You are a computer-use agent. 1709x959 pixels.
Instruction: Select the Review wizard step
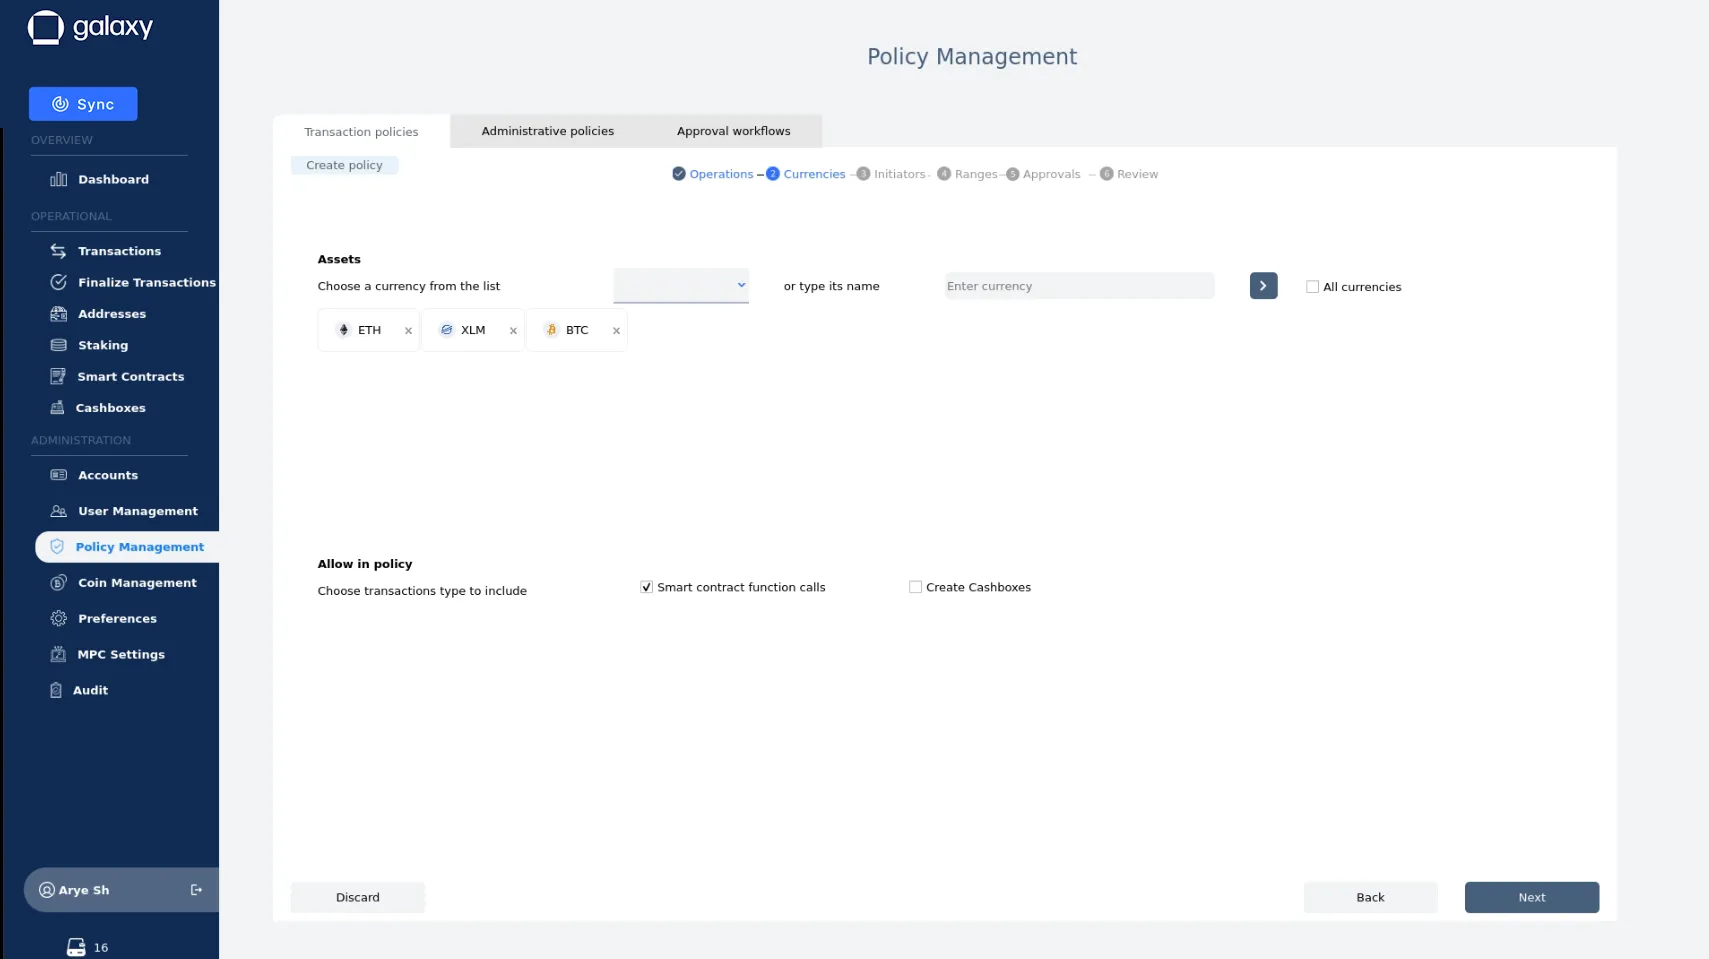[1129, 174]
